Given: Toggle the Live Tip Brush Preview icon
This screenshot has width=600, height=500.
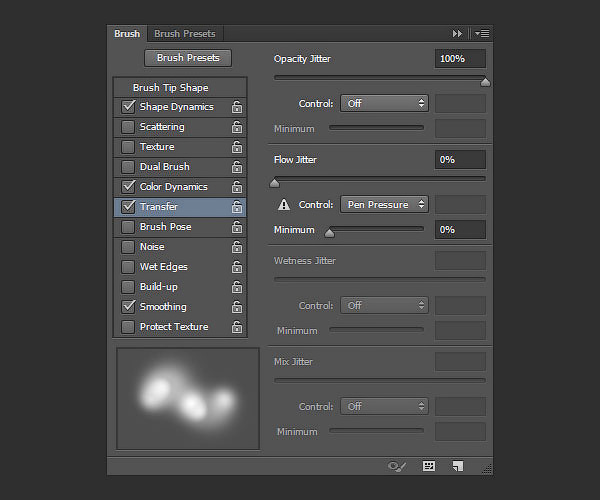Looking at the screenshot, I should point(396,466).
